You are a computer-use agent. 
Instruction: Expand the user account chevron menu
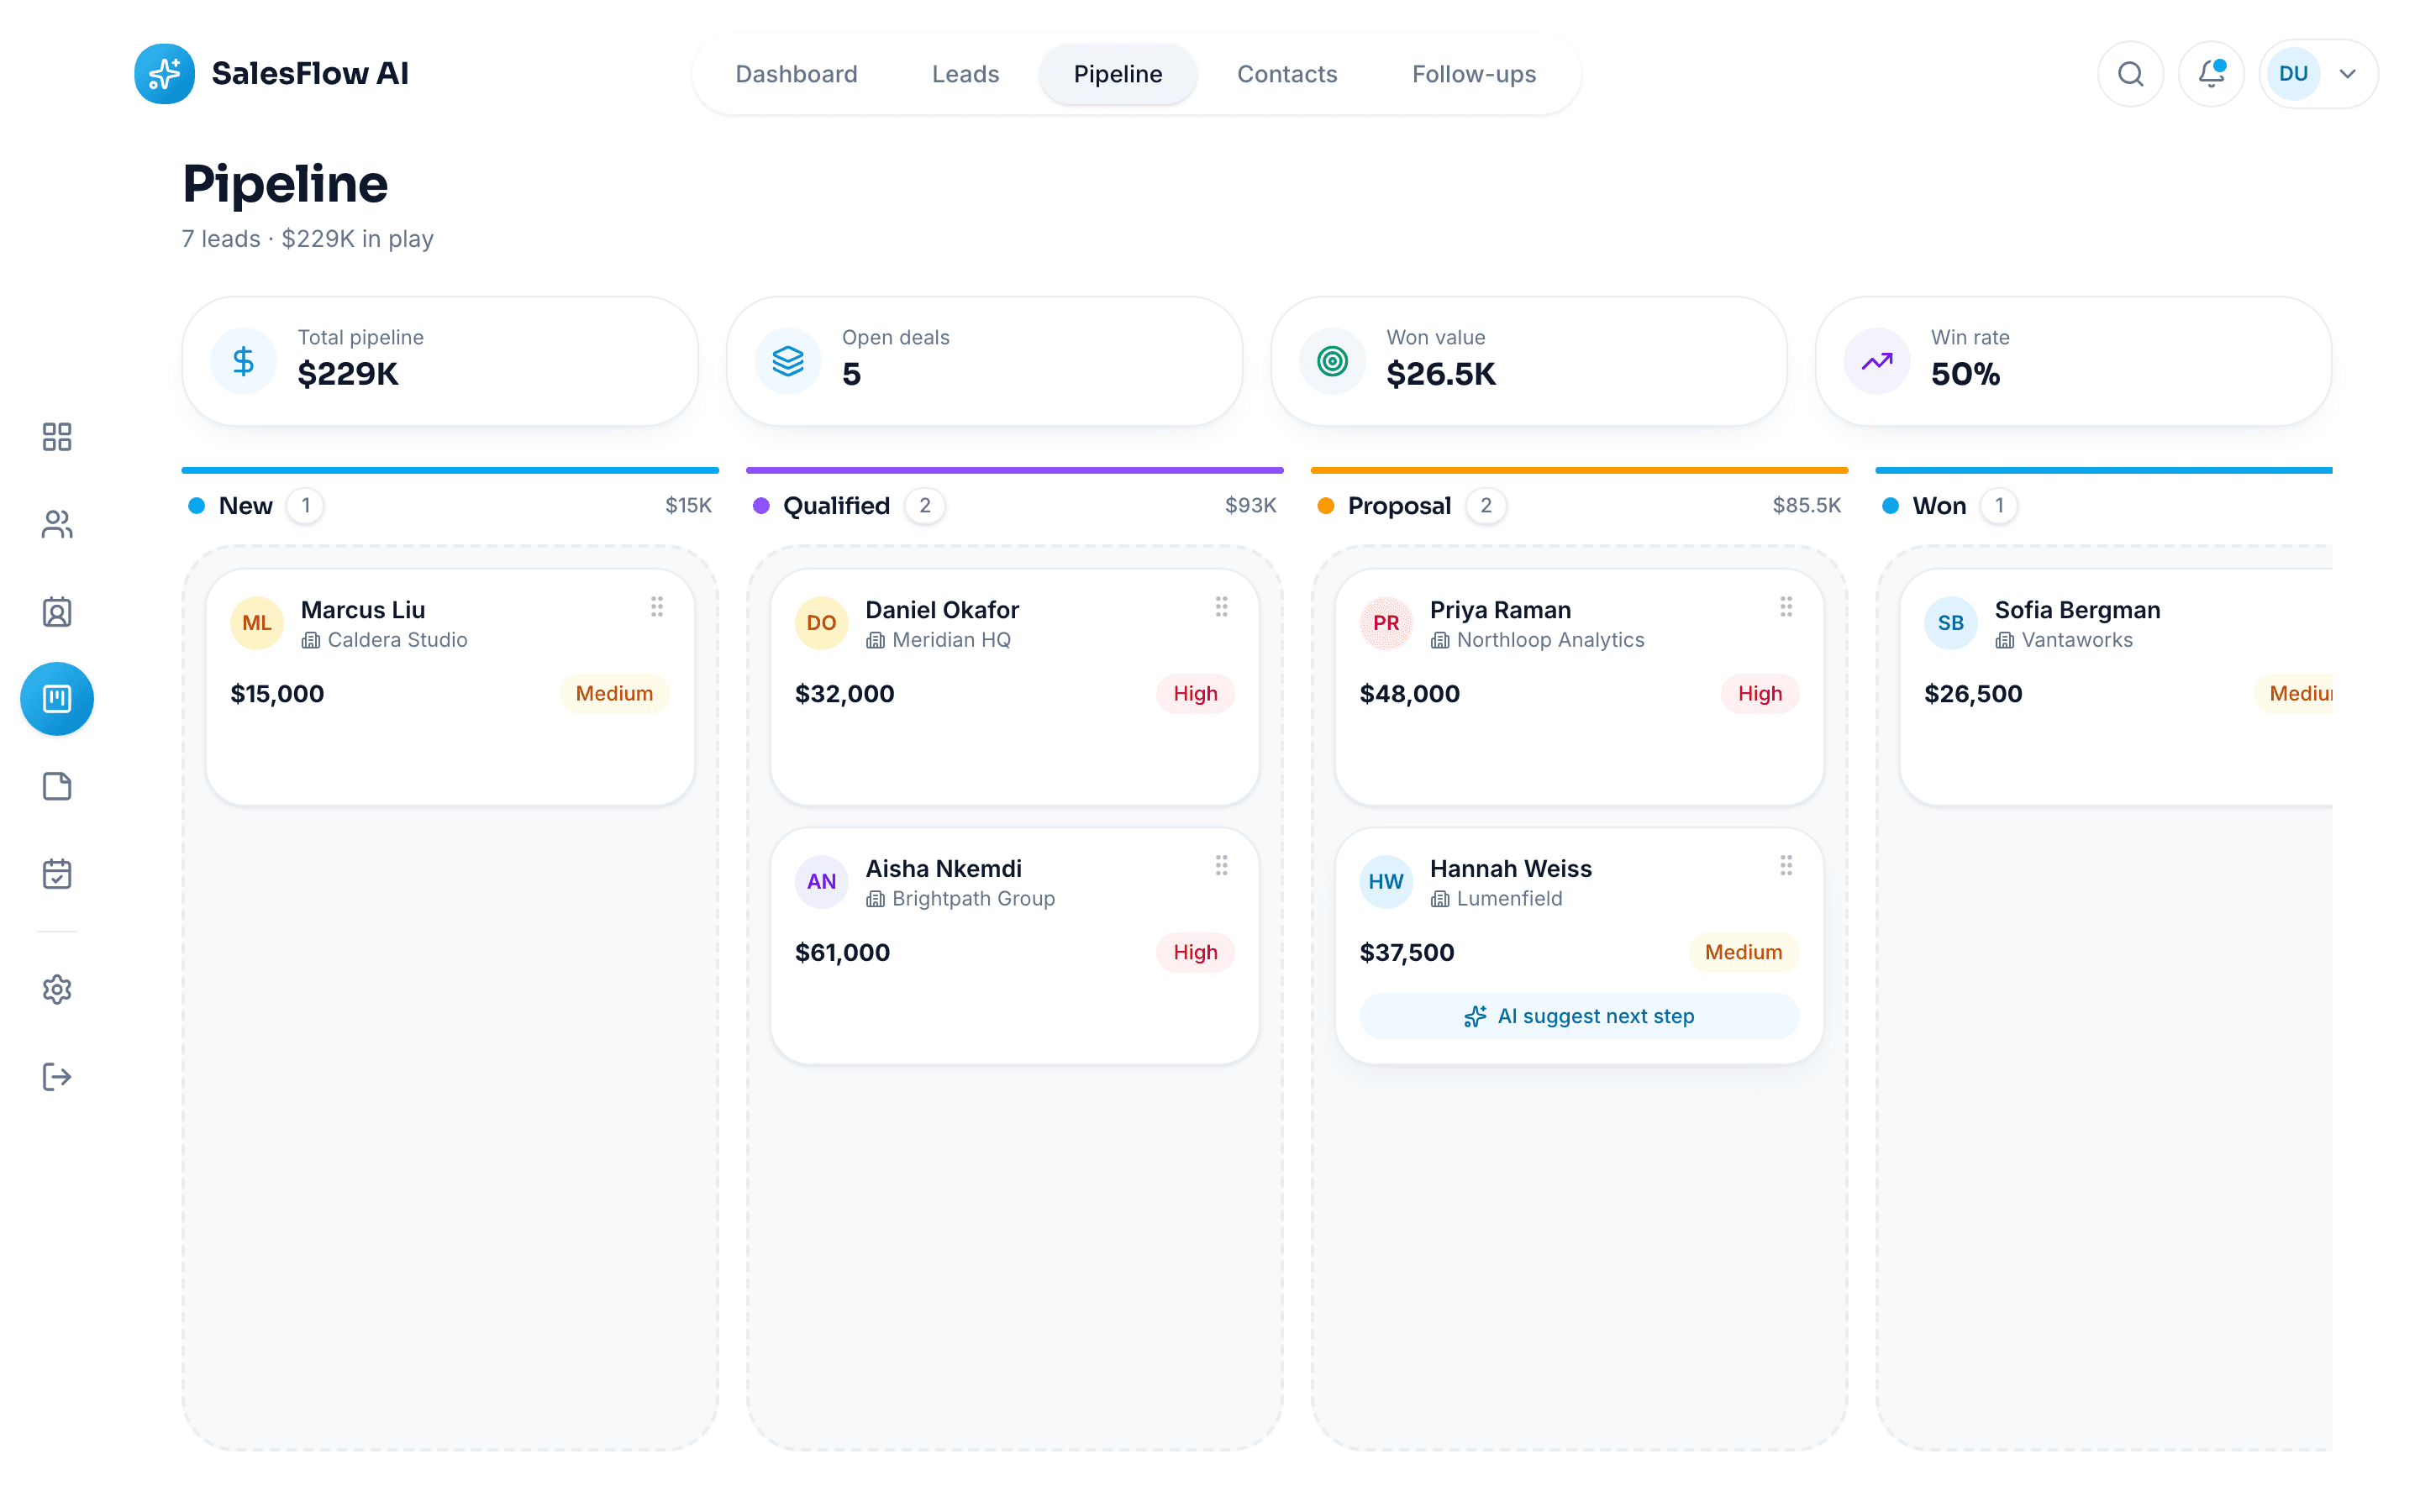(2347, 74)
